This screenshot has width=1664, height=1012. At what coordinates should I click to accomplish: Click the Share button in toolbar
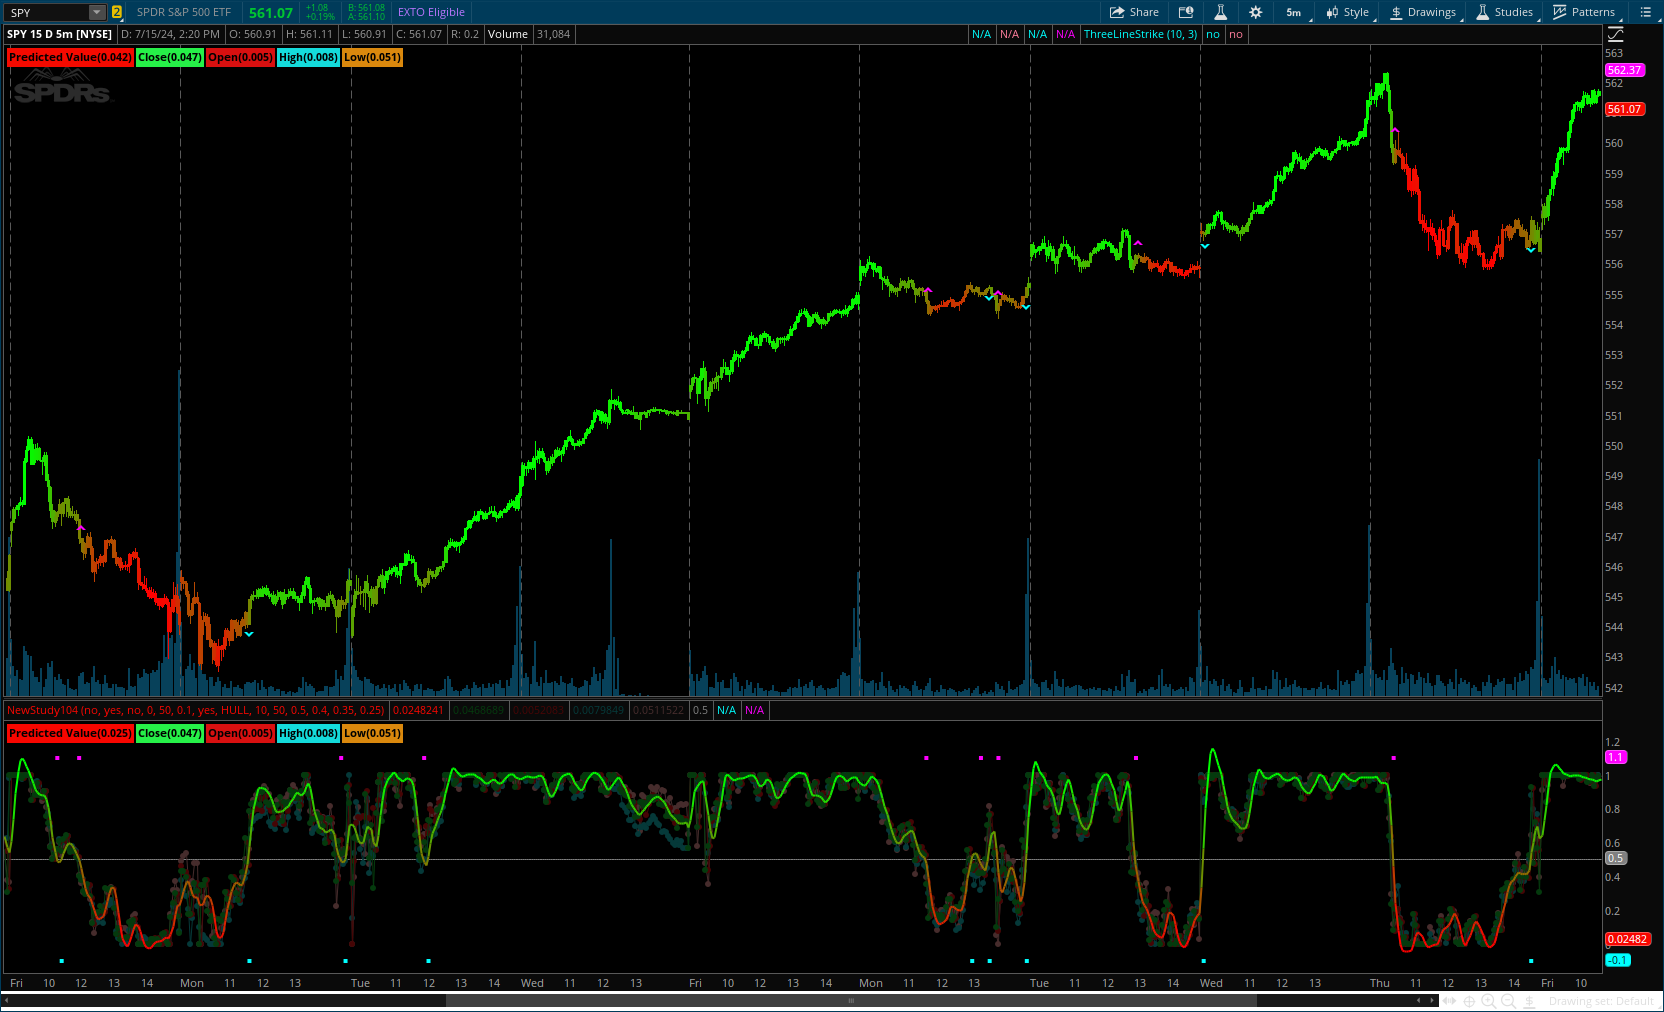click(x=1134, y=12)
